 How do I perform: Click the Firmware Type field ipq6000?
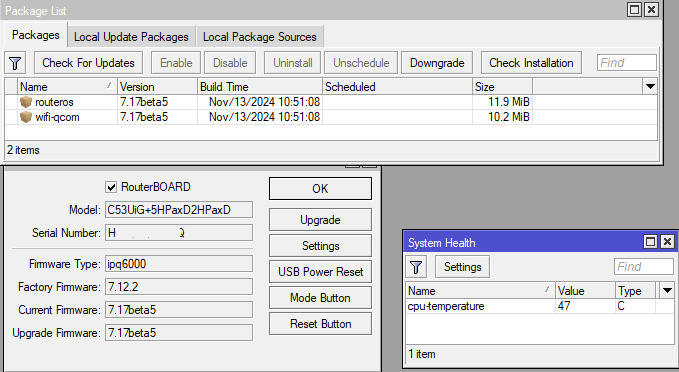pos(179,264)
